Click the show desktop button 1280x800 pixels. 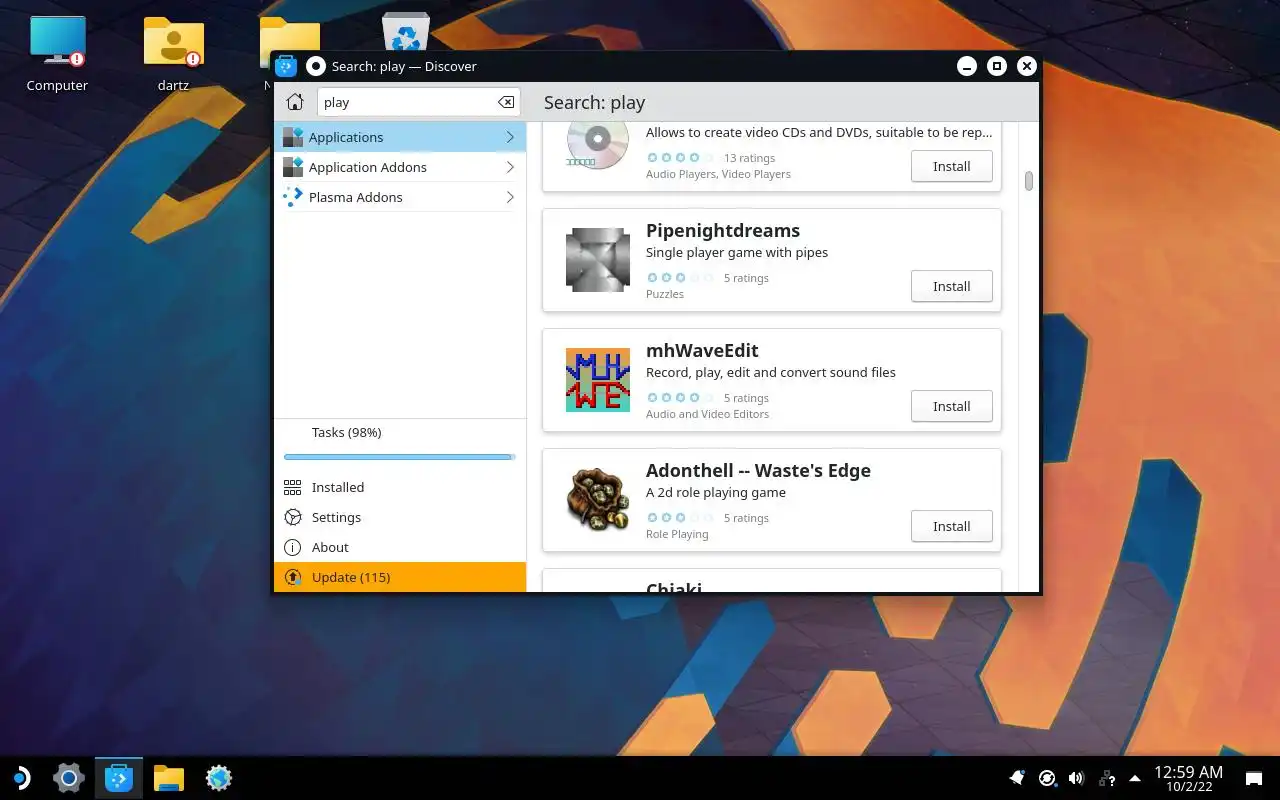coord(1253,778)
